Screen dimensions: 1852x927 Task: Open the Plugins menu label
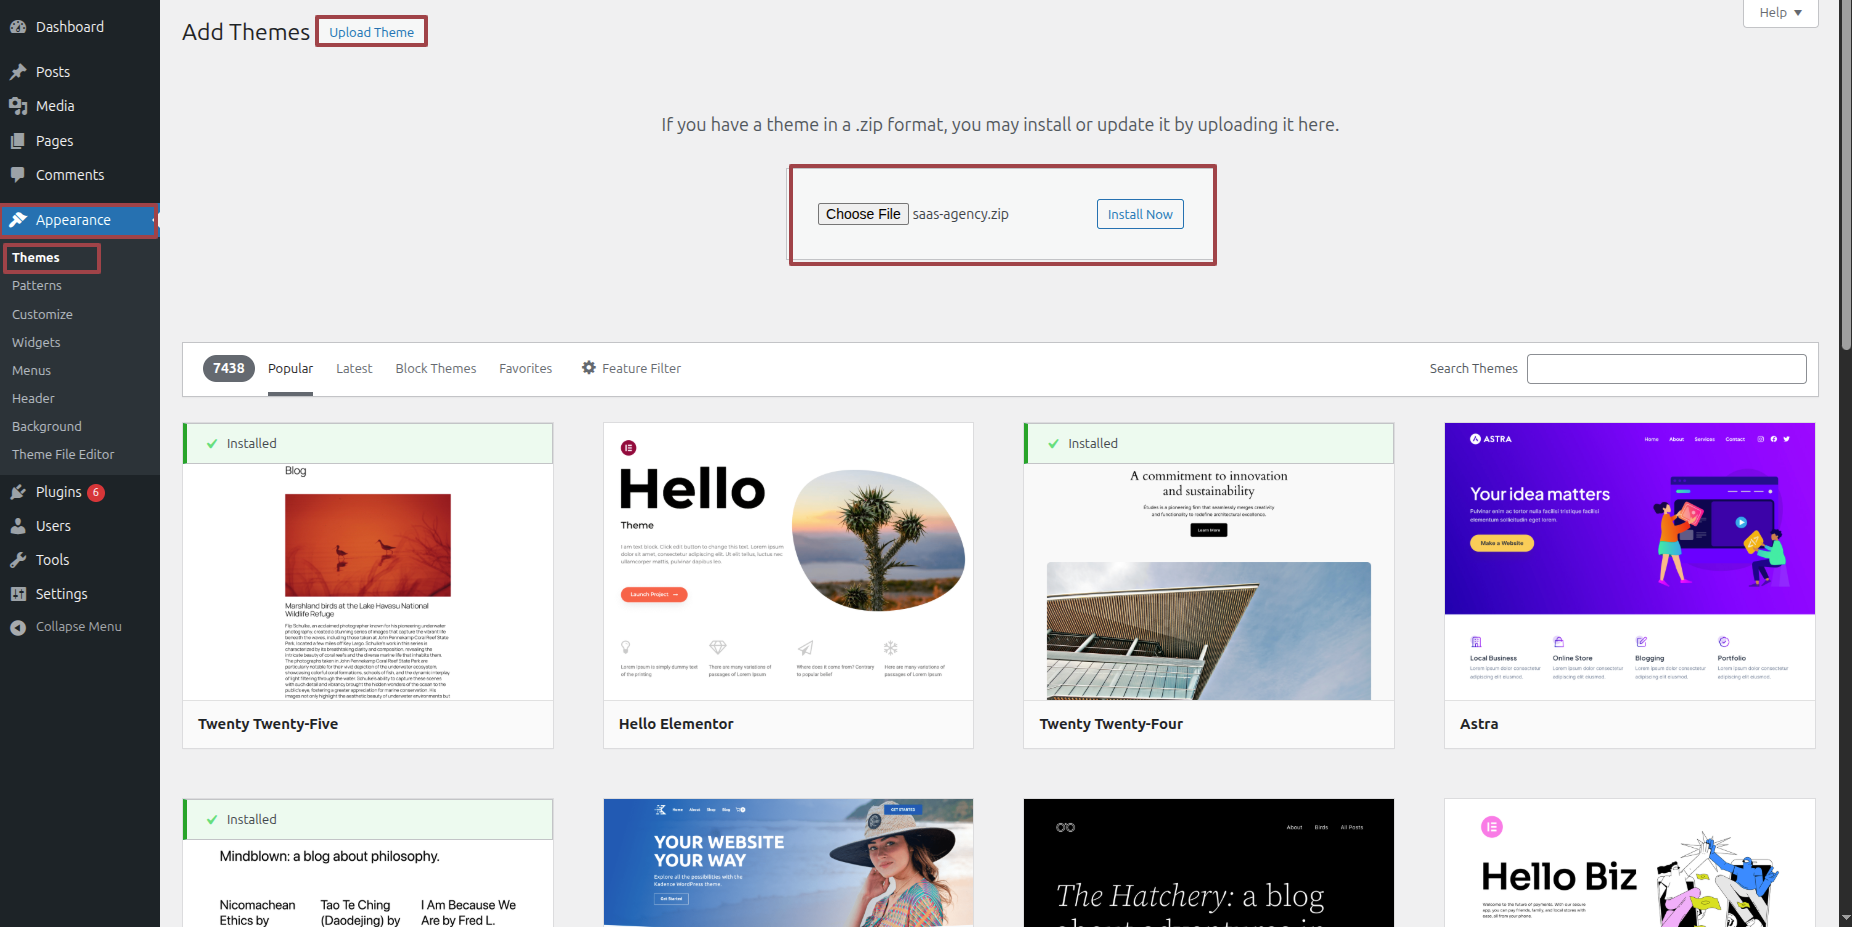pos(59,492)
